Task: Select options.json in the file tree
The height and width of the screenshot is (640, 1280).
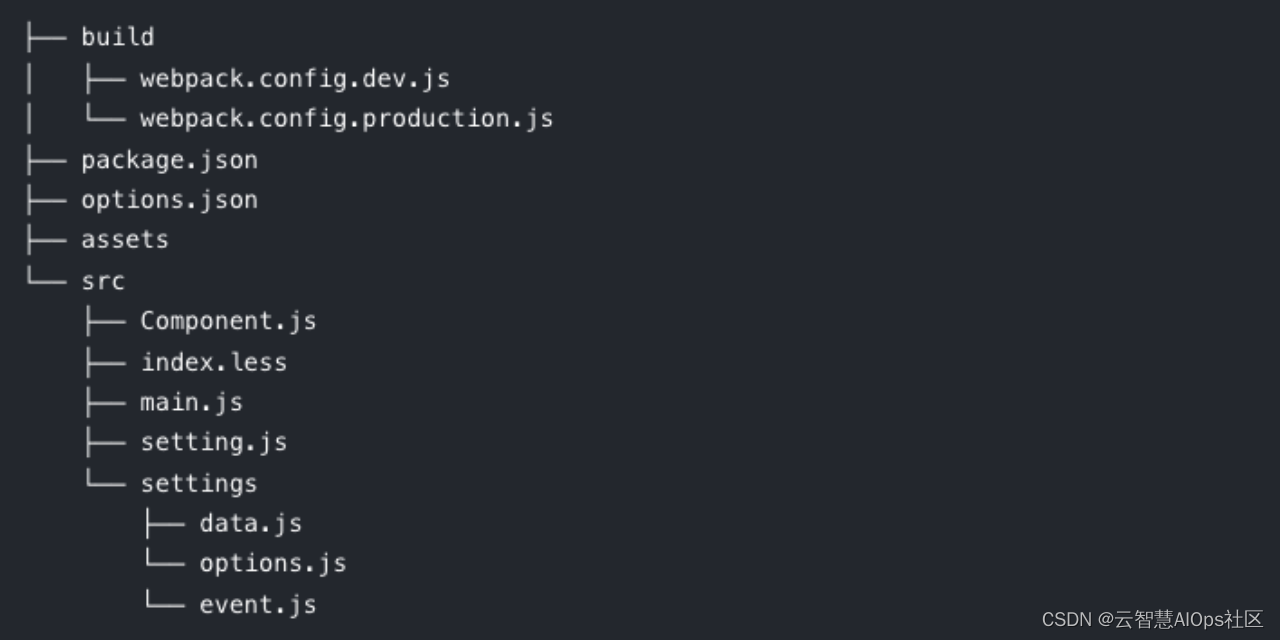Action: point(169,200)
